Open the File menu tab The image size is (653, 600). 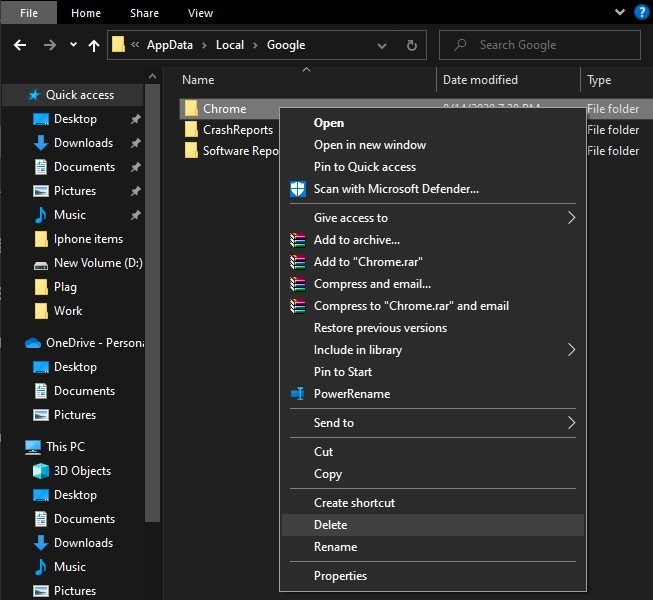point(29,13)
